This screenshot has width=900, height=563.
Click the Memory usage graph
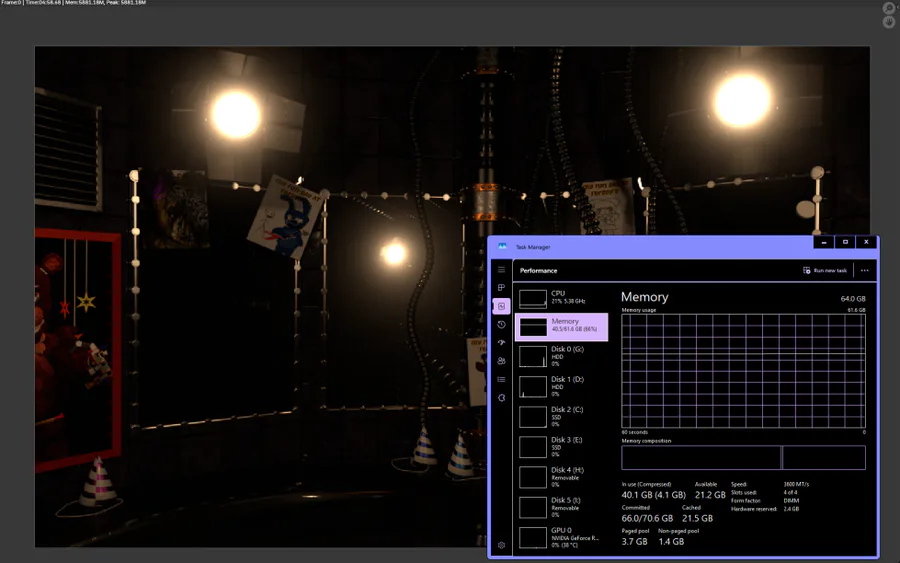pyautogui.click(x=743, y=371)
